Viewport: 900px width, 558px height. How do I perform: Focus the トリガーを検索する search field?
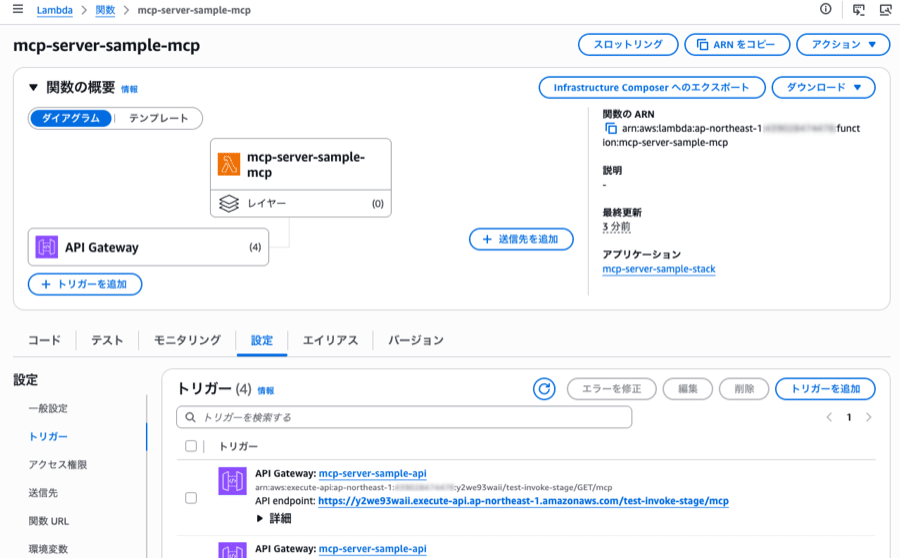click(404, 417)
